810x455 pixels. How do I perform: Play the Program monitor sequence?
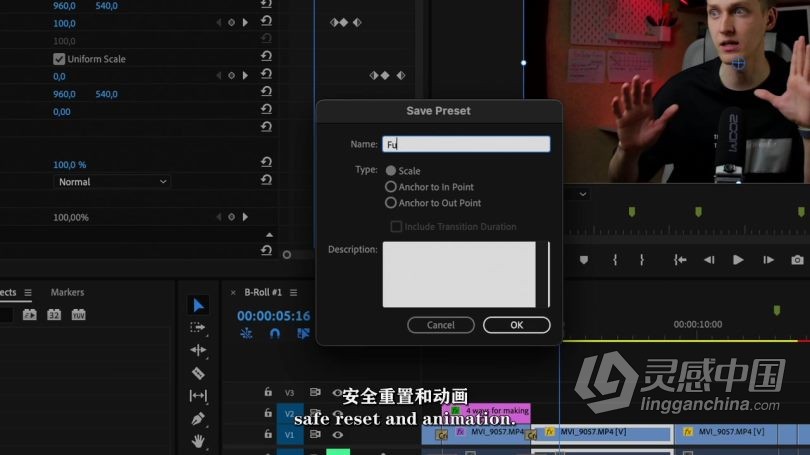(738, 260)
